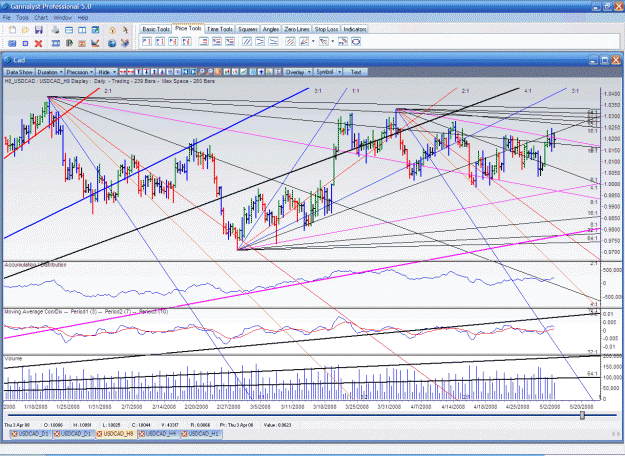The image size is (625, 456).
Task: Select the parallel lines channel tool icon
Action: click(x=247, y=41)
